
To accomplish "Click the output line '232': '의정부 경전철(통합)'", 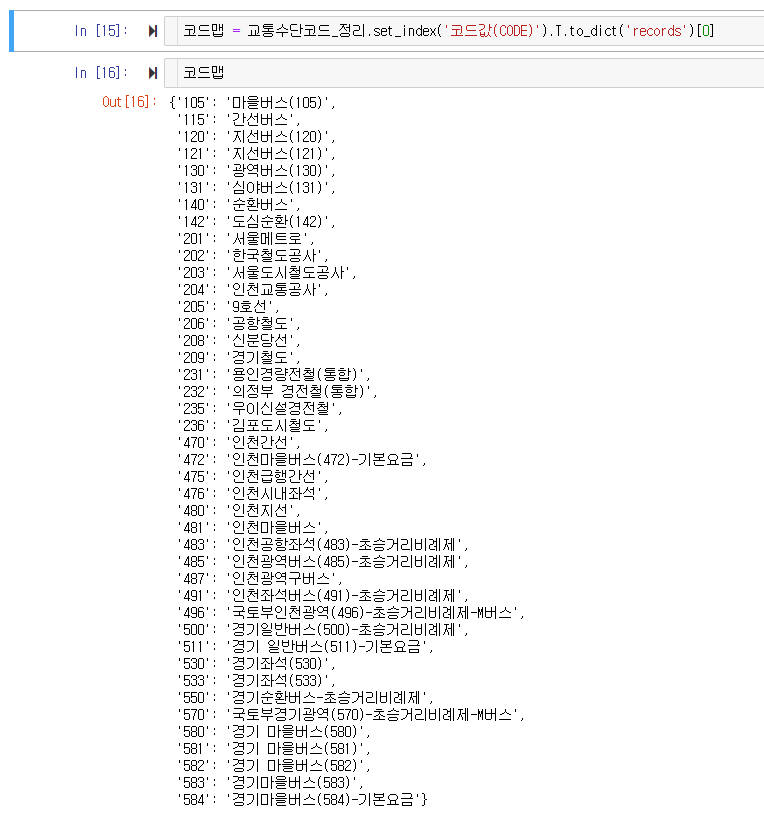I will [277, 392].
